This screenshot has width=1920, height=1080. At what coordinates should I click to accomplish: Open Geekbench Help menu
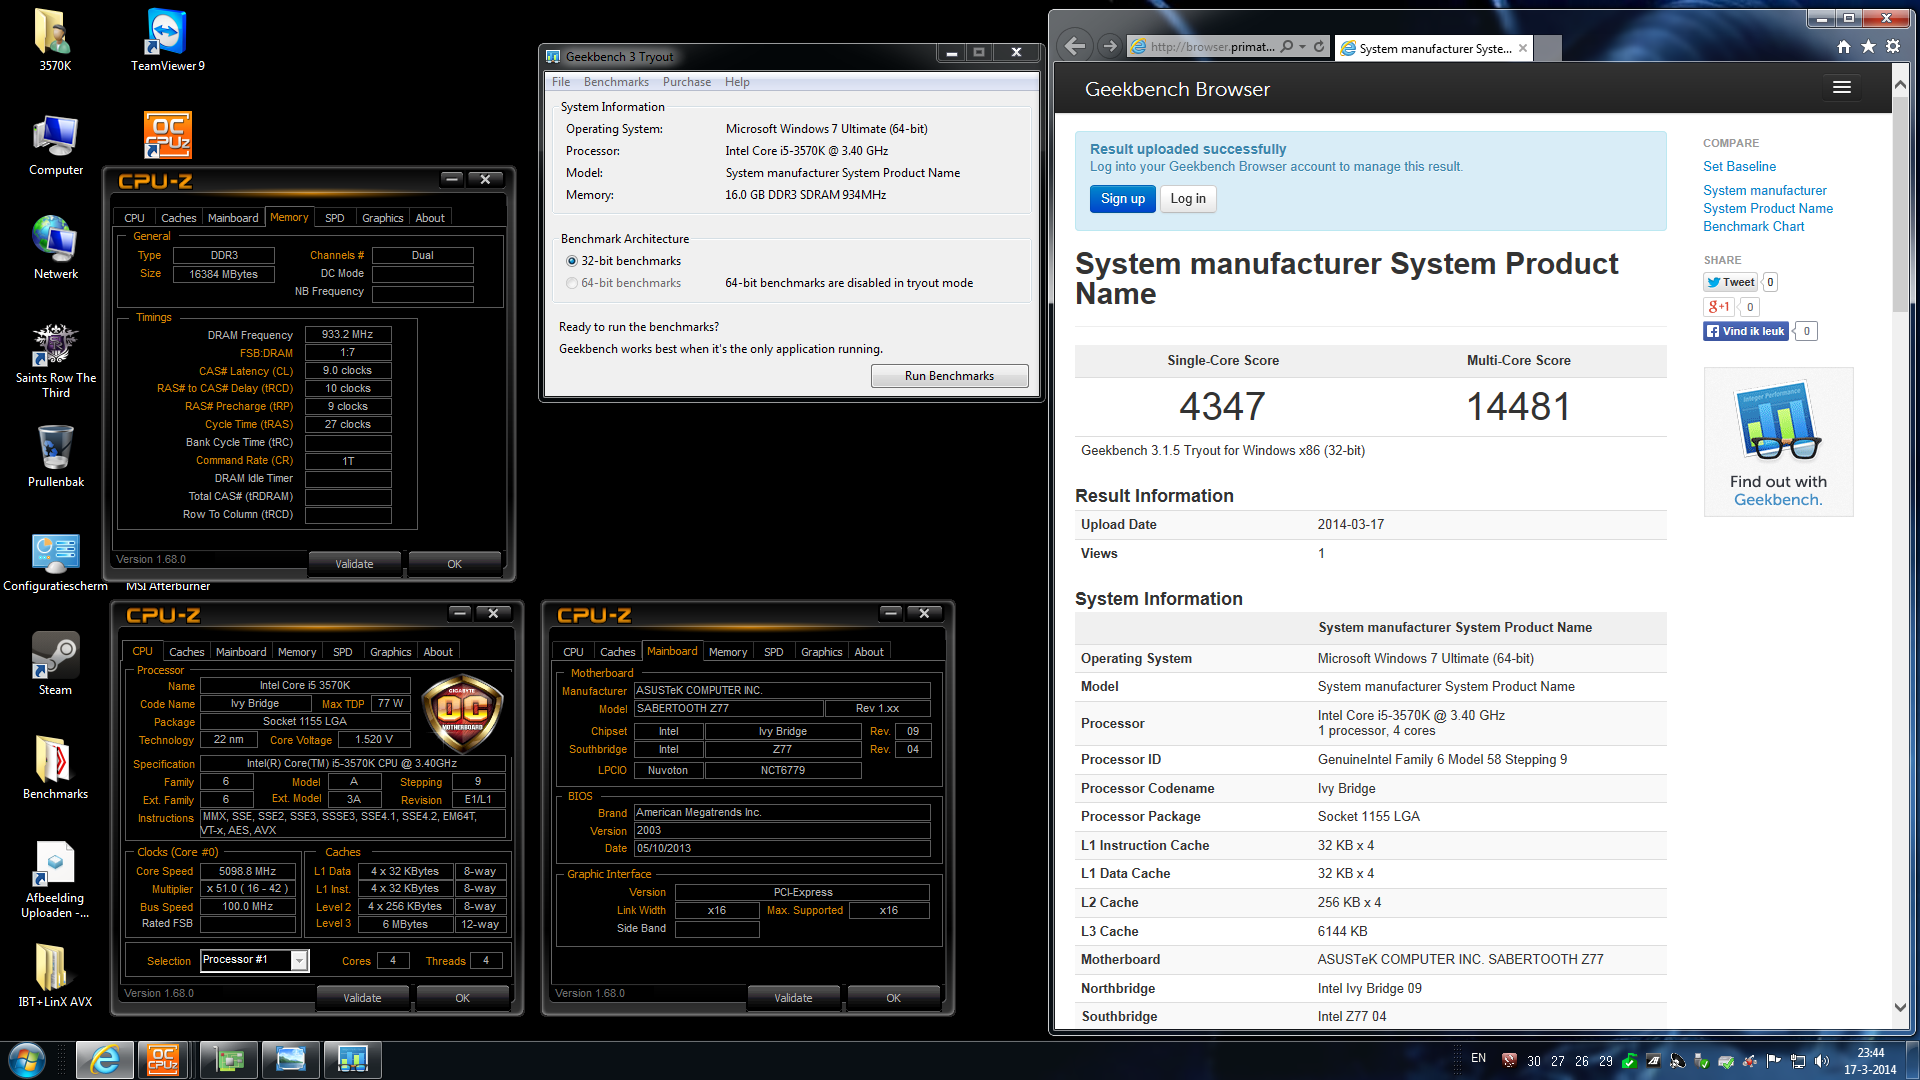[x=737, y=82]
